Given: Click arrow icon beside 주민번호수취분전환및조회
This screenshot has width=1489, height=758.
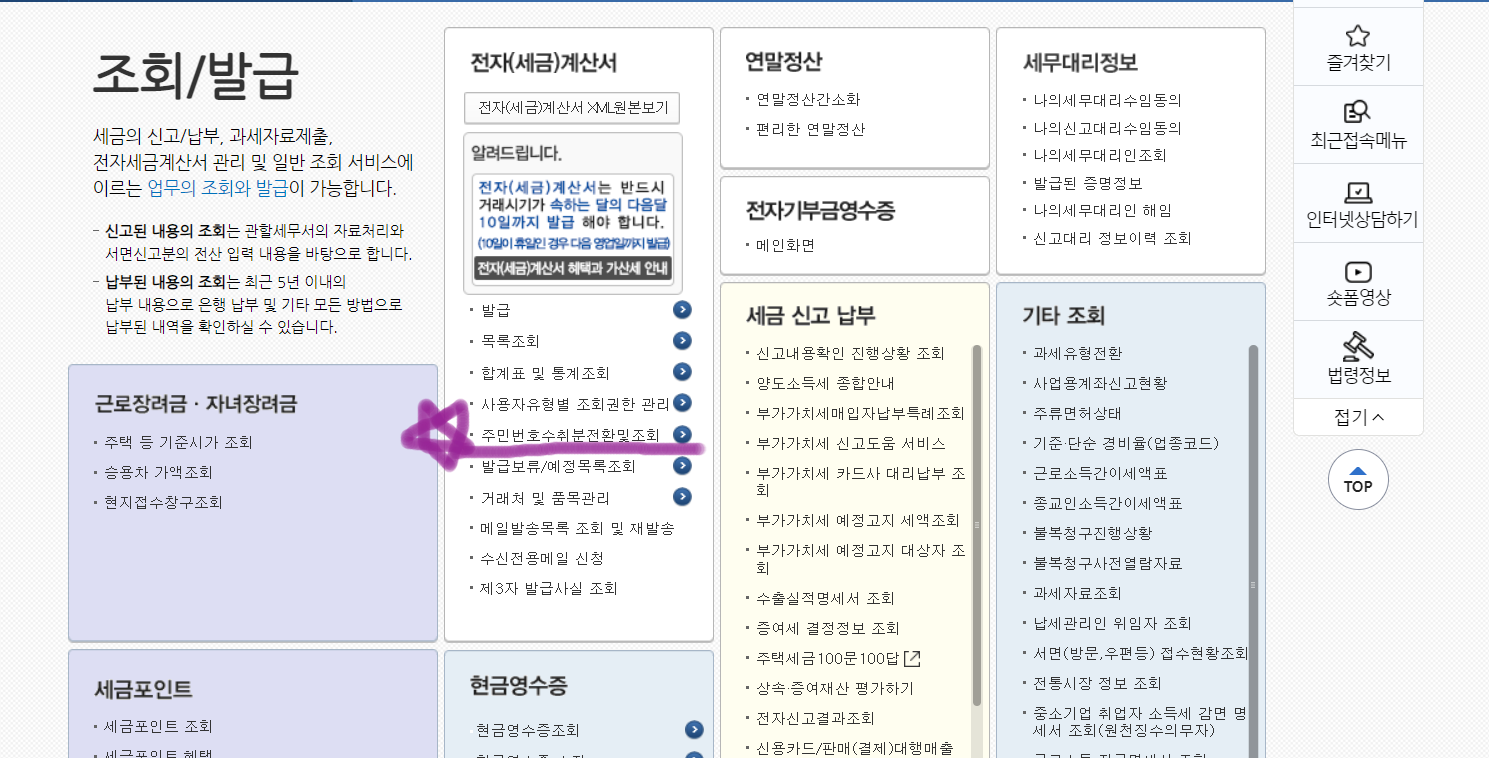Looking at the screenshot, I should point(682,434).
